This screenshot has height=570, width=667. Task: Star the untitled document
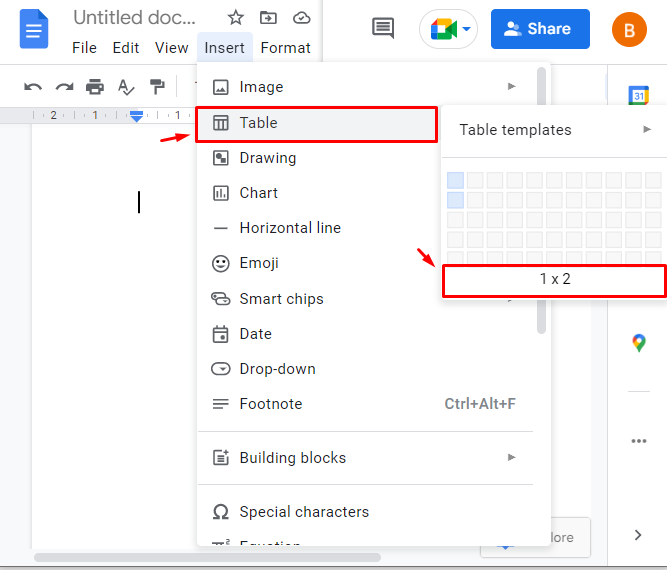point(236,18)
